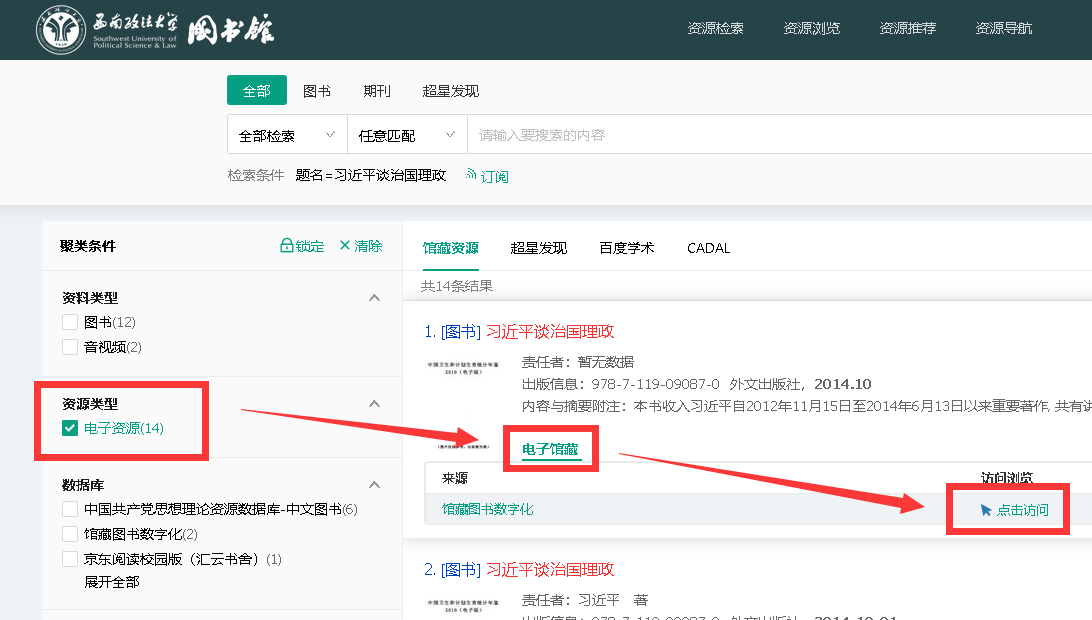
Task: Select the 期刊 search category
Action: (377, 91)
